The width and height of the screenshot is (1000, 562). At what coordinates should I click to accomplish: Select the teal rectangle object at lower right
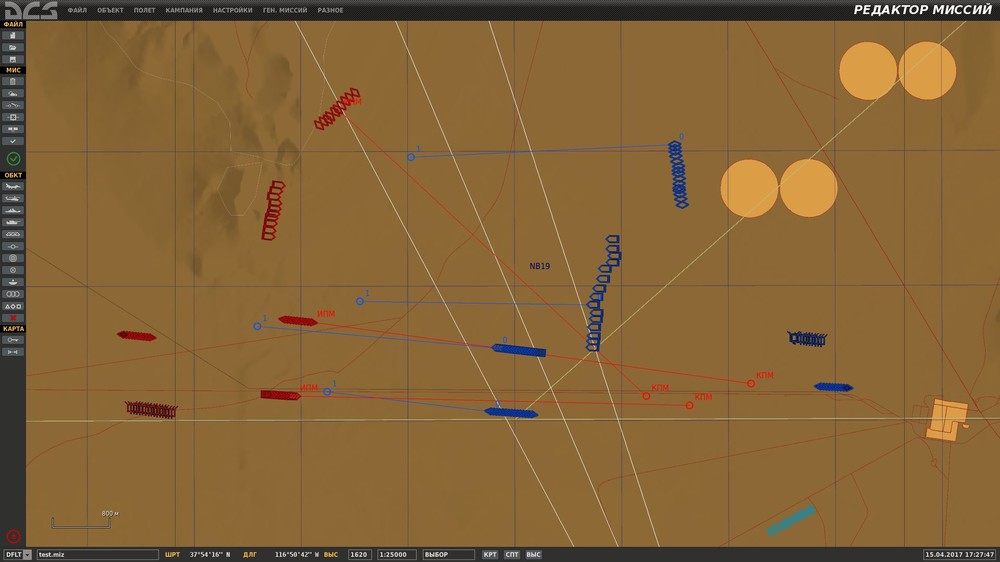tap(791, 520)
